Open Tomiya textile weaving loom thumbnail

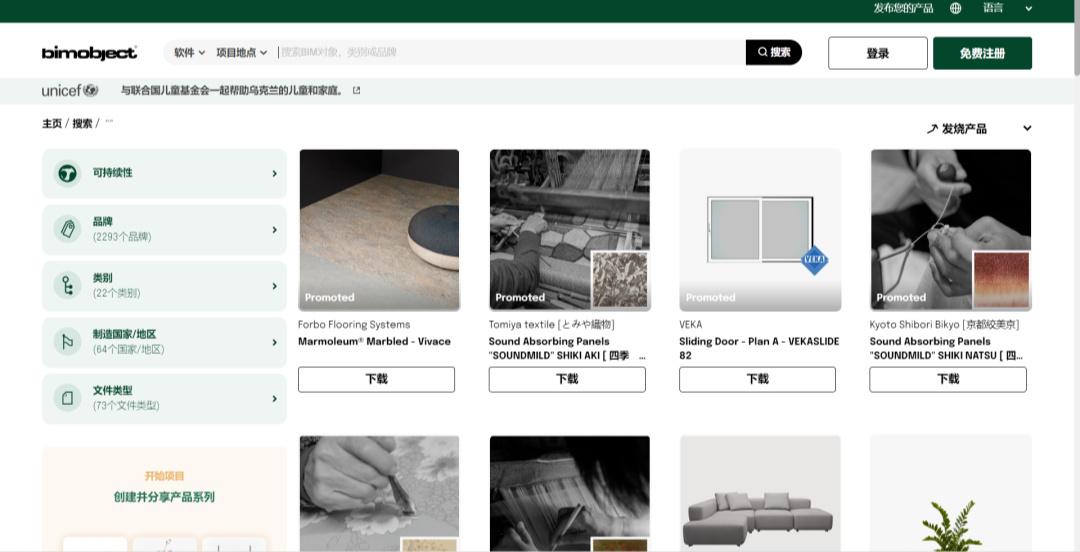(570, 229)
